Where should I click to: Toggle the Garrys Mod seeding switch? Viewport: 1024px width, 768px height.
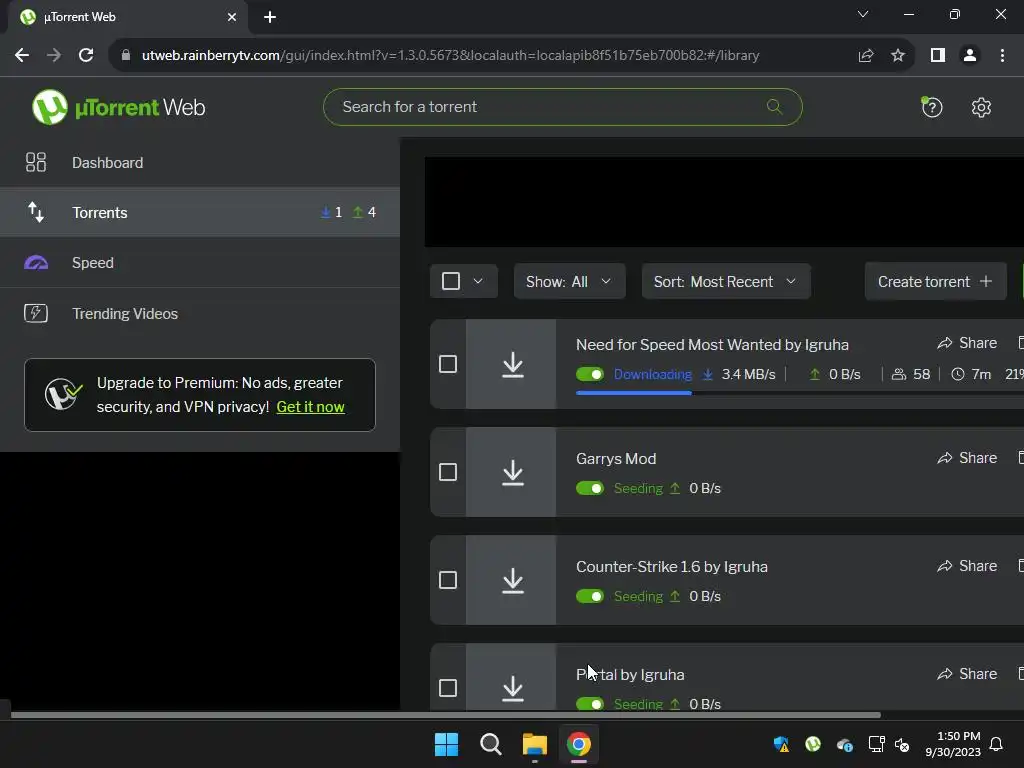point(590,488)
